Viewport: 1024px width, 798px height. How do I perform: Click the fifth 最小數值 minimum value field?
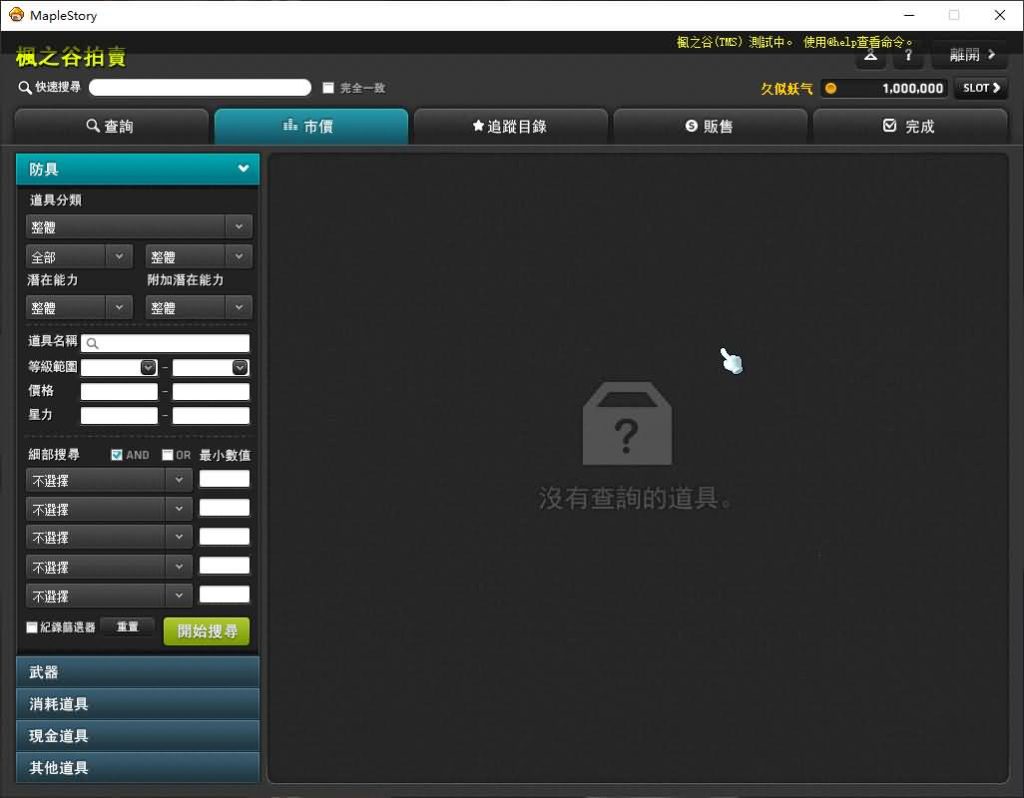[x=224, y=594]
